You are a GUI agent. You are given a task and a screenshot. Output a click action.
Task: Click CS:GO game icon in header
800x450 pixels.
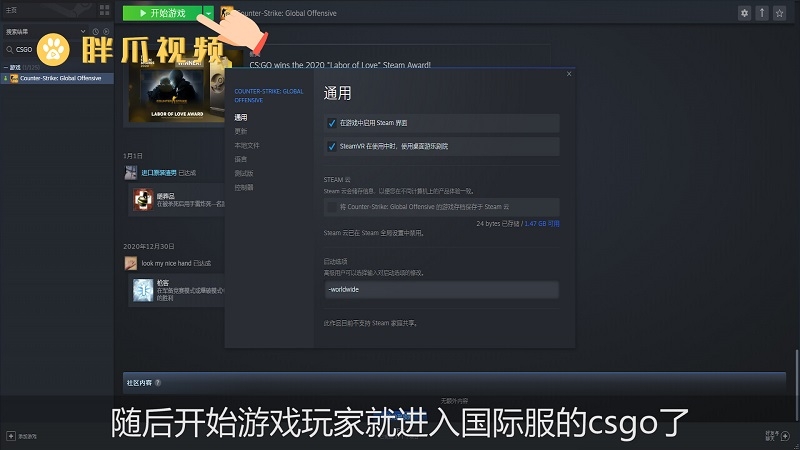click(227, 13)
